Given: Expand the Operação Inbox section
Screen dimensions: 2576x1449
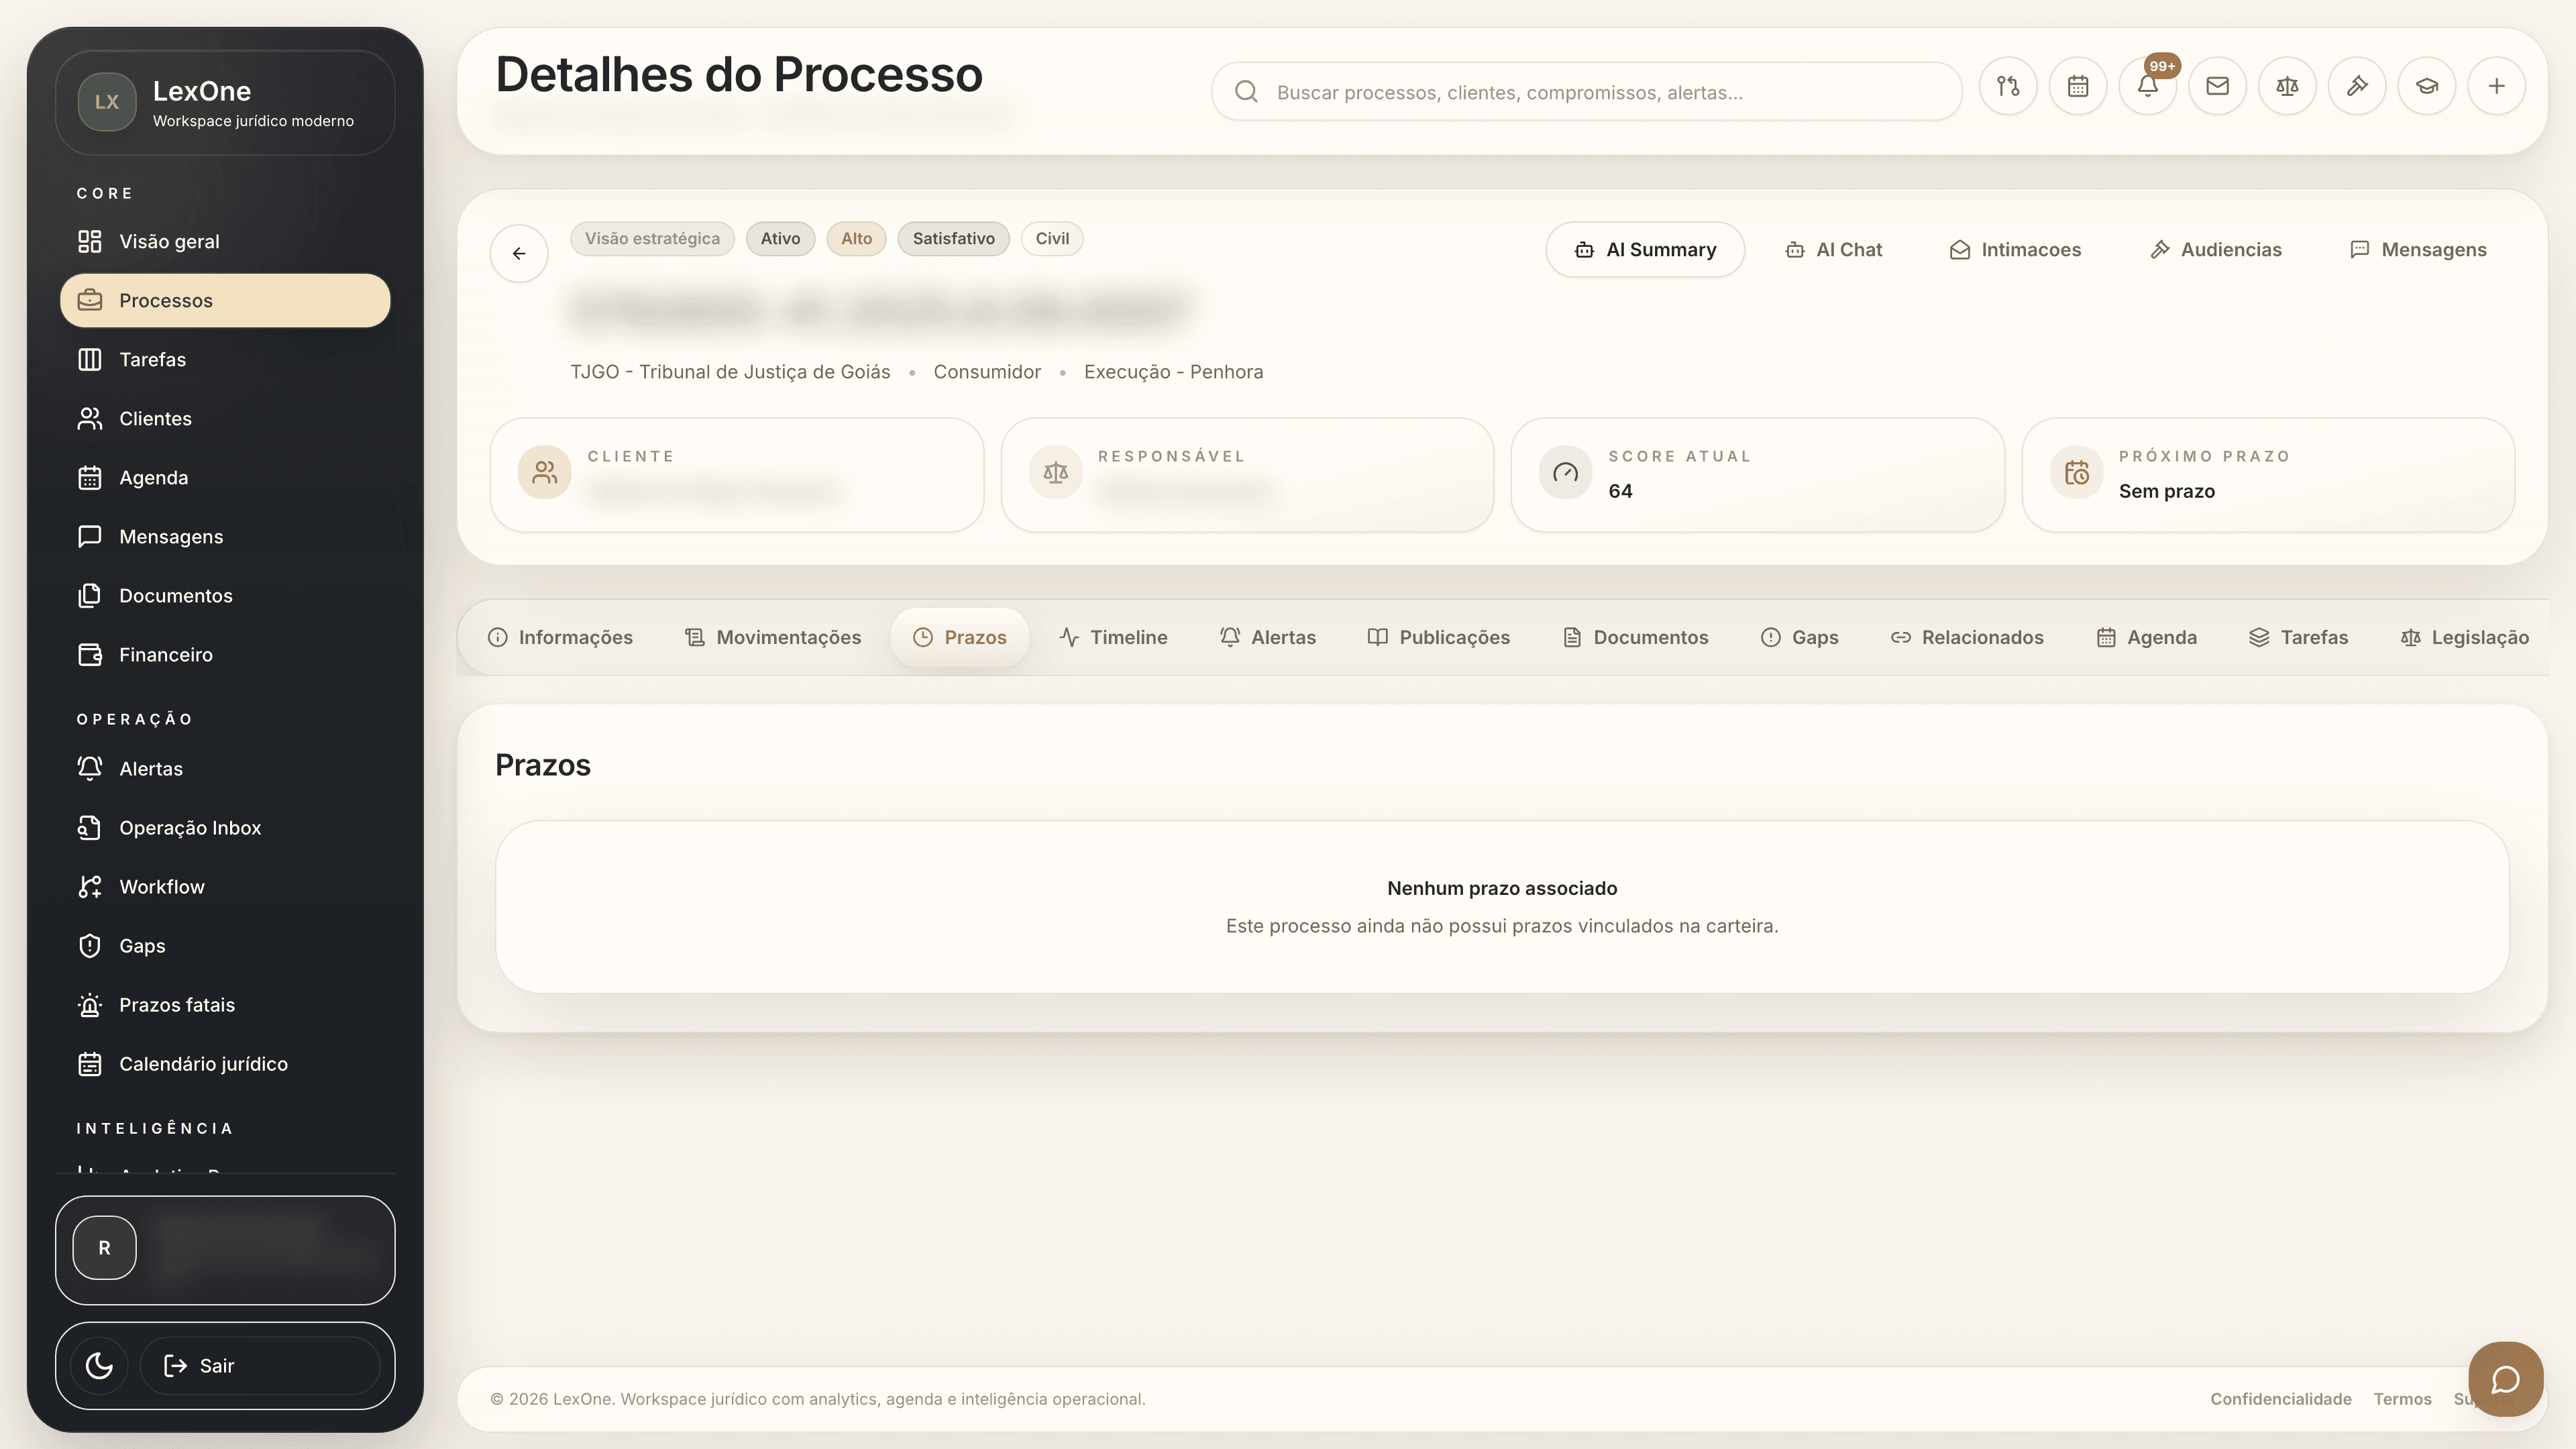Looking at the screenshot, I should coord(189,827).
